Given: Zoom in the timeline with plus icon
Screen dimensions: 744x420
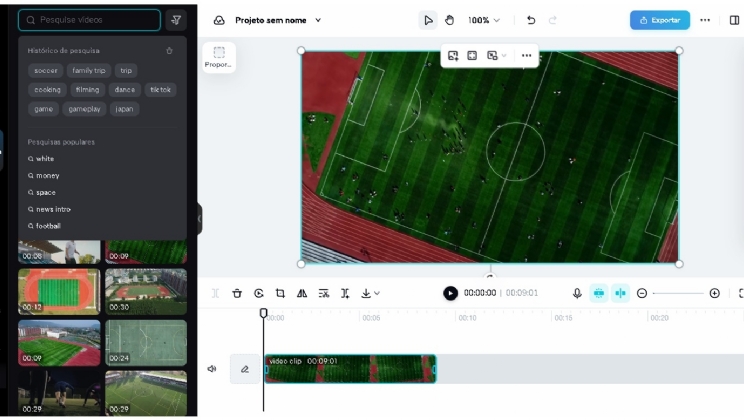Looking at the screenshot, I should point(715,293).
